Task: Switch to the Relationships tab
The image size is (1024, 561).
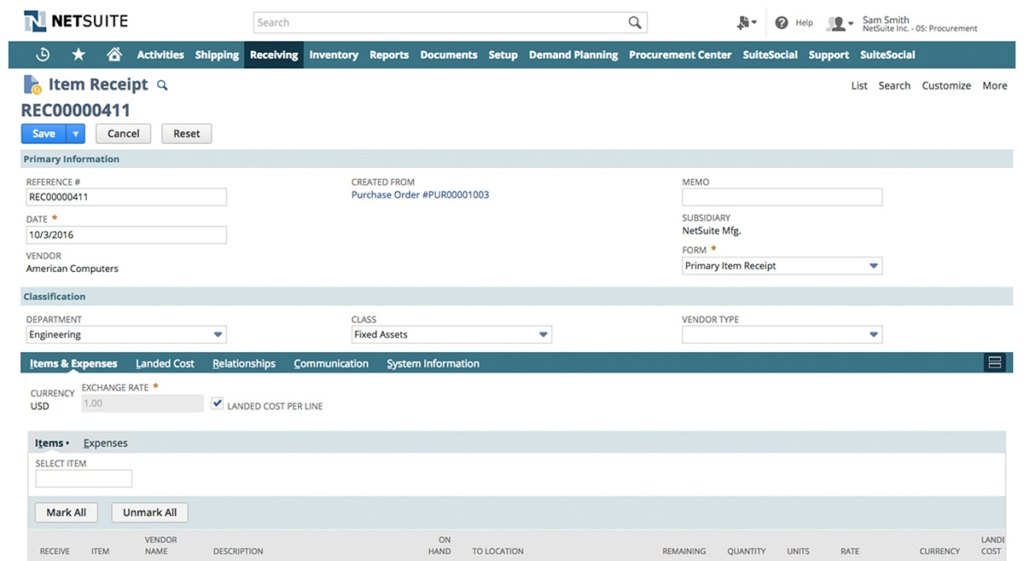Action: pyautogui.click(x=244, y=363)
